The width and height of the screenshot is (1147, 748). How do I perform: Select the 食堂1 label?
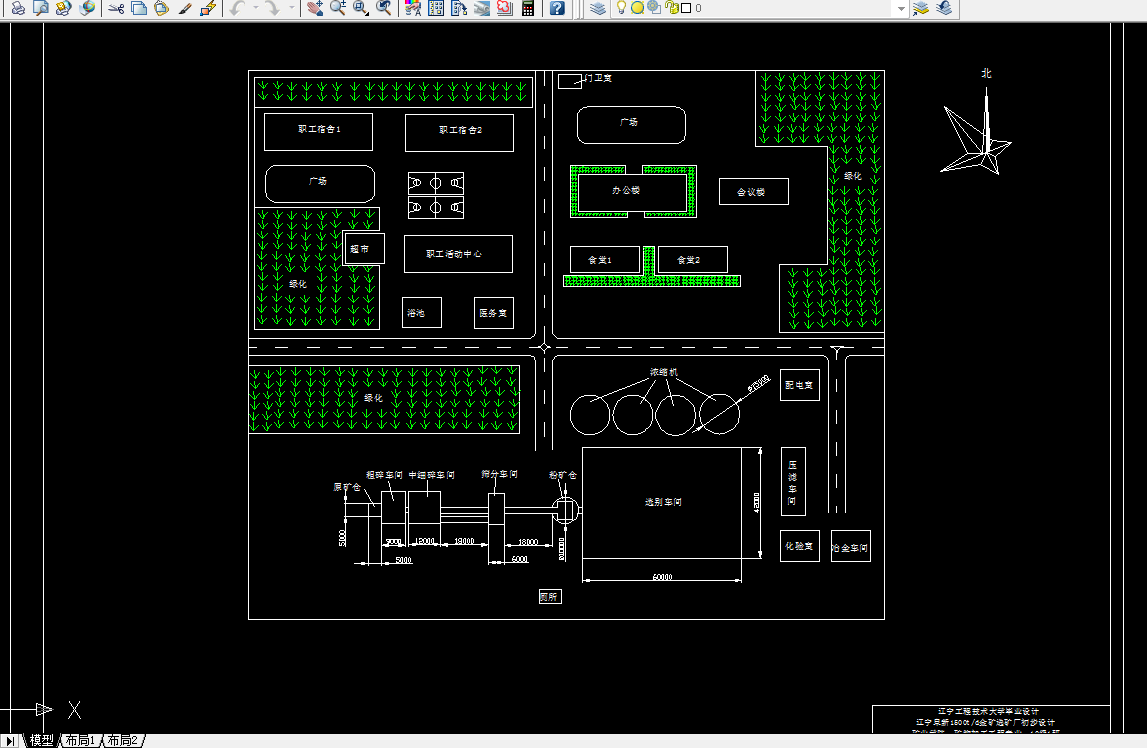[600, 260]
